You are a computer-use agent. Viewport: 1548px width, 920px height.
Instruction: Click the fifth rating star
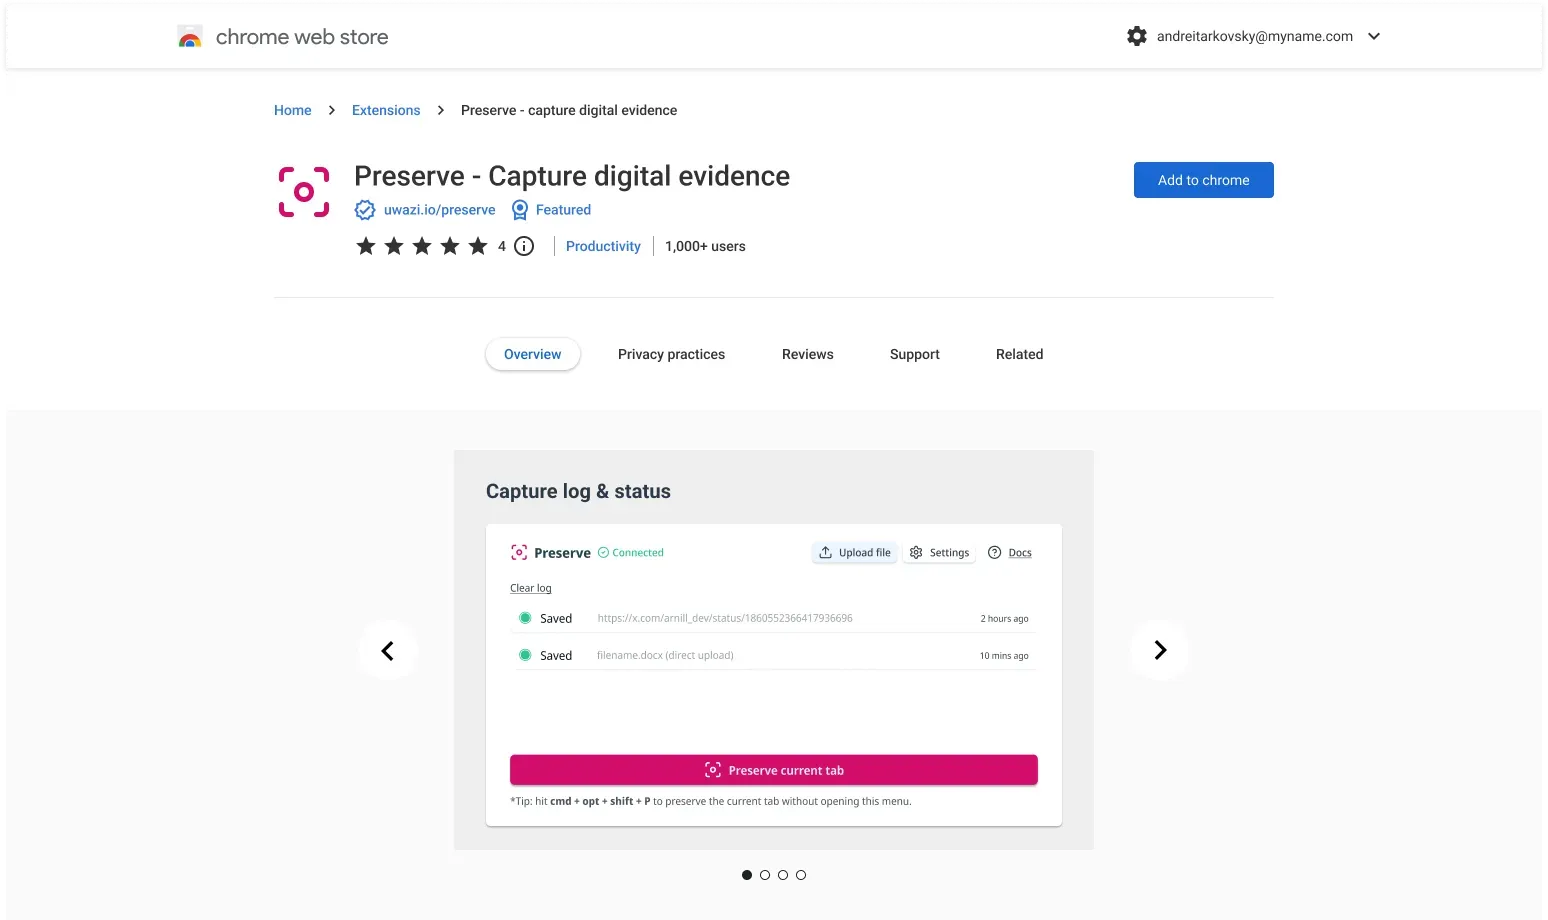(x=477, y=246)
